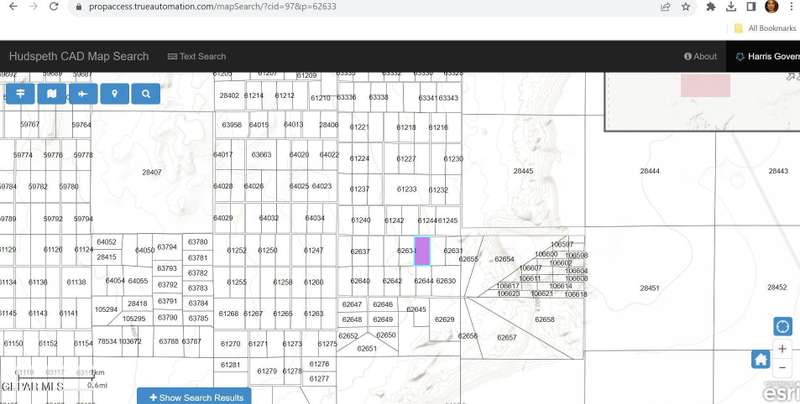Click the Hudspeth CAD Map Search title

tap(79, 56)
